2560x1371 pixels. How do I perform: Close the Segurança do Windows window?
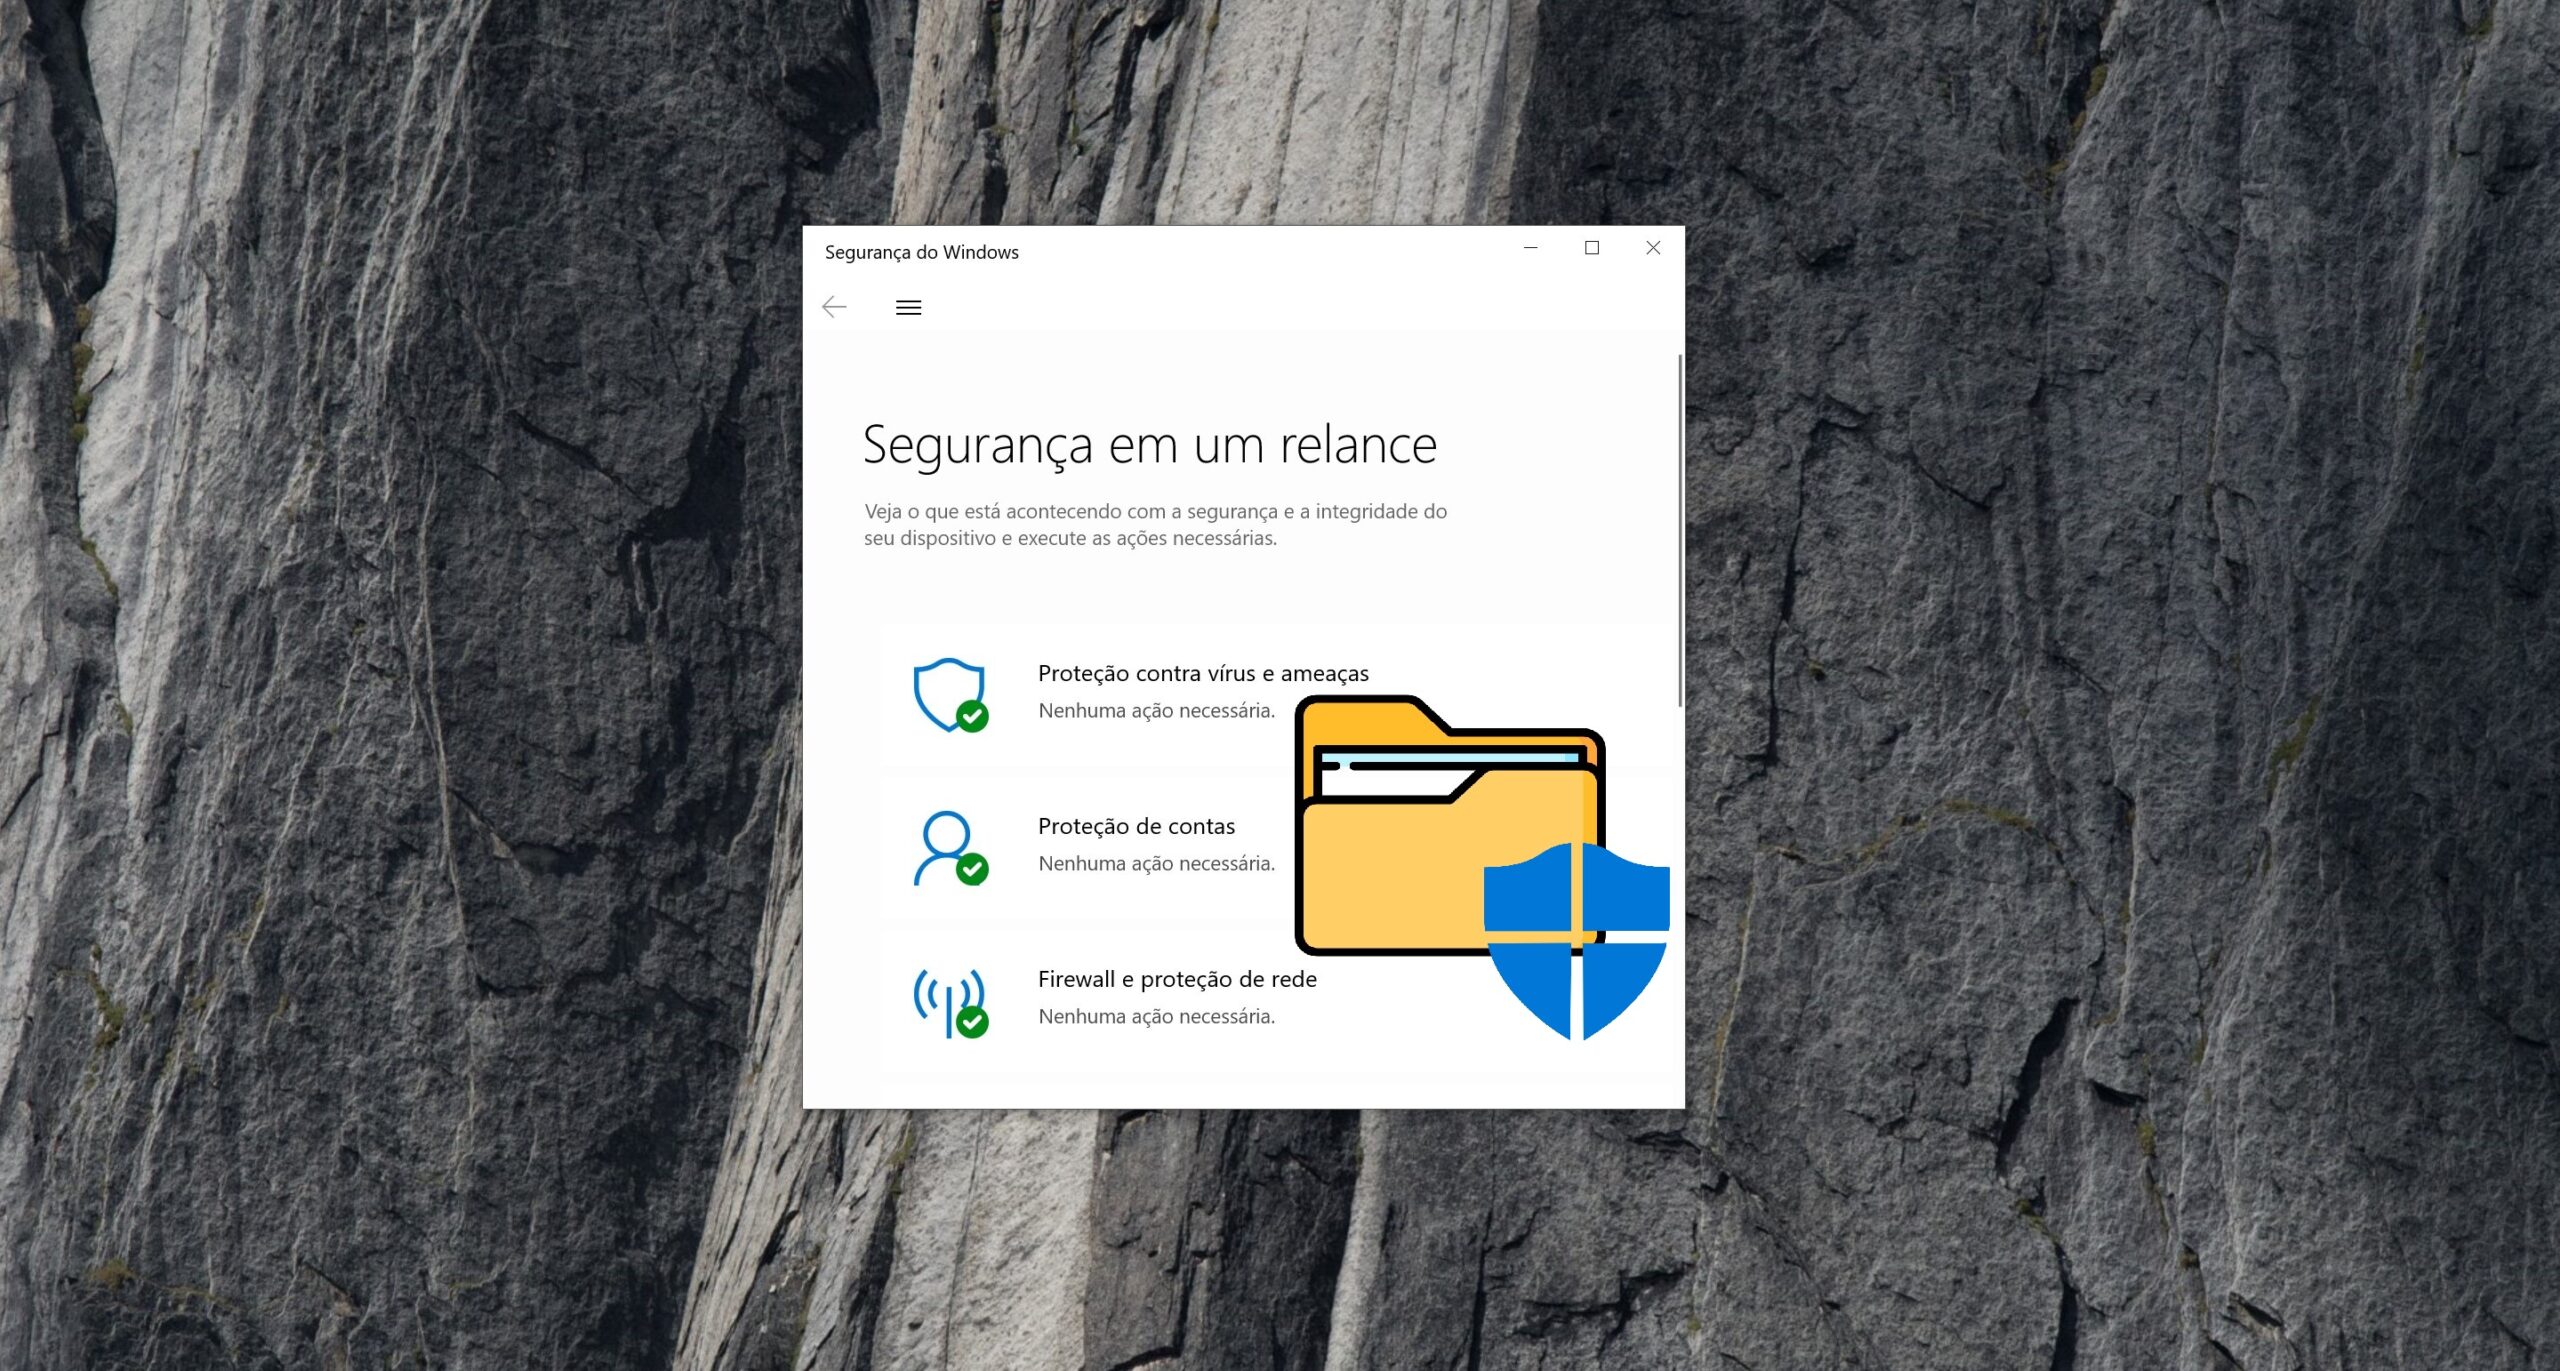[1653, 248]
